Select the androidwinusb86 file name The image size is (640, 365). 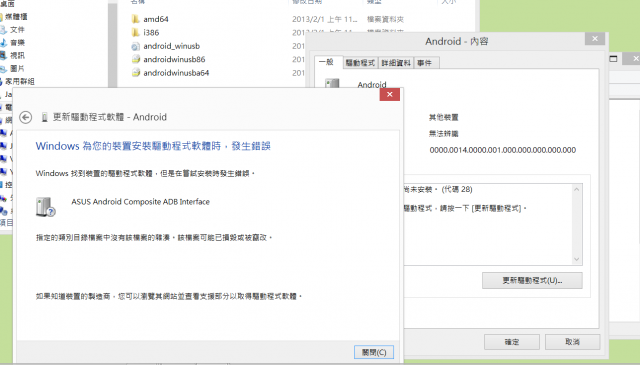(174, 60)
